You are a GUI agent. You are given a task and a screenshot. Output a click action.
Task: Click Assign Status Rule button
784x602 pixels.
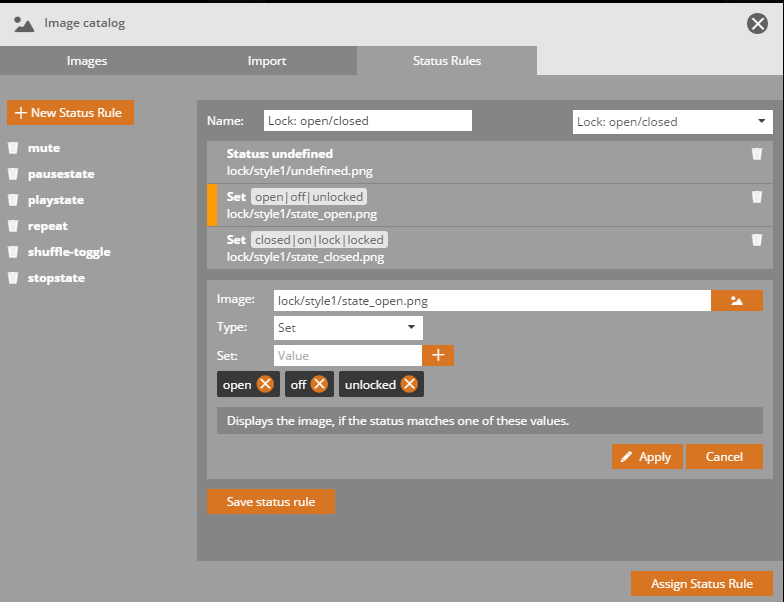coord(703,584)
